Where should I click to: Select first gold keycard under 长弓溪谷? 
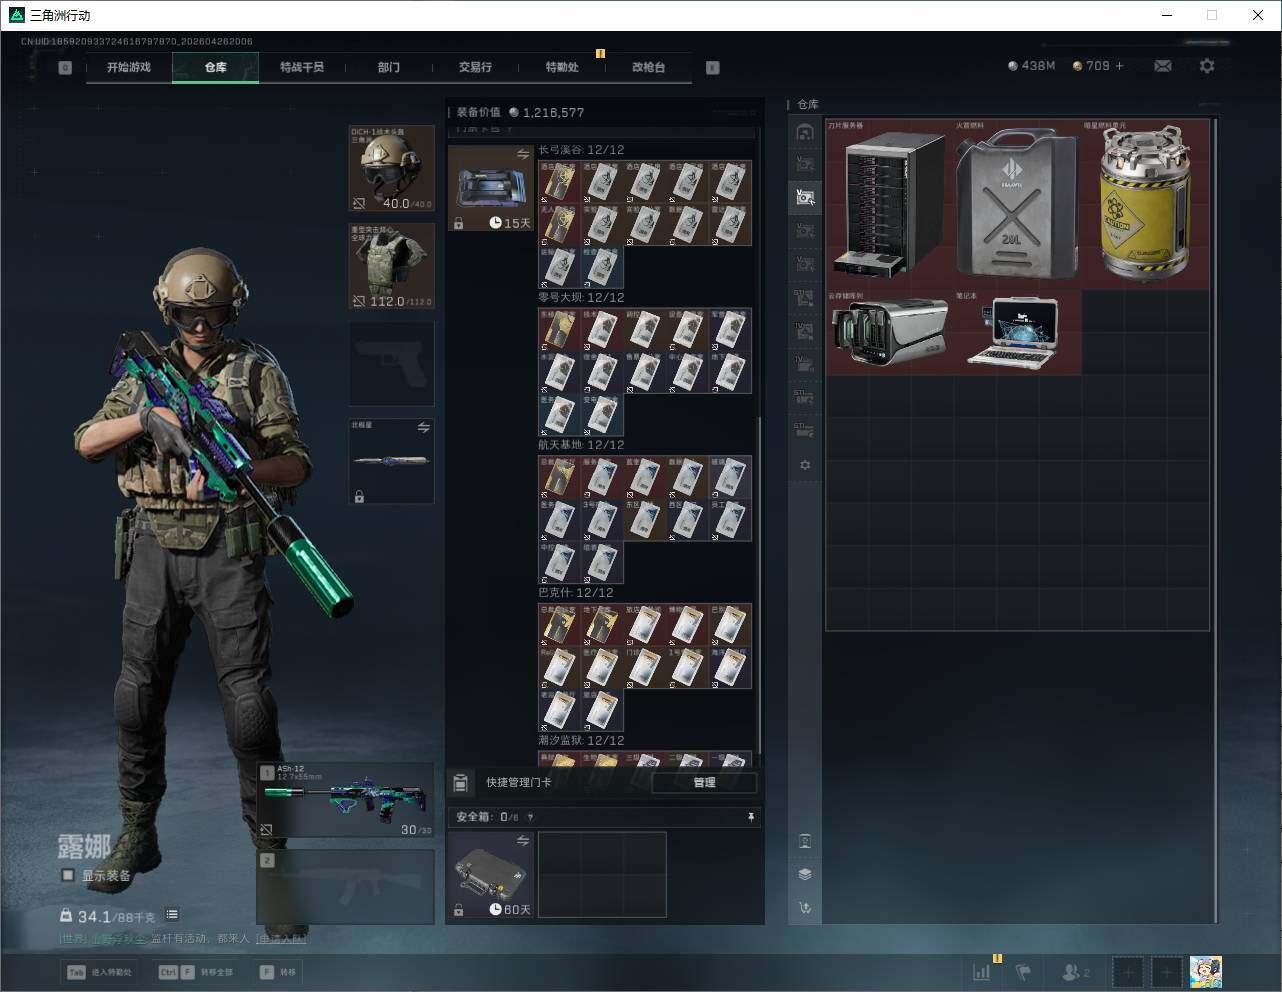(x=559, y=182)
